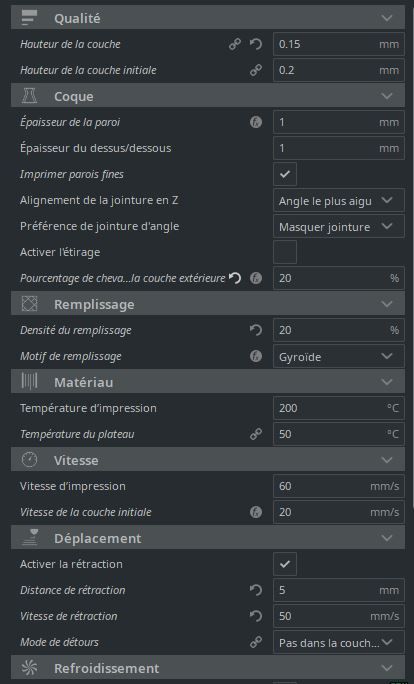
Task: Open the Motif de remplissage Gyroïde dropdown
Action: pyautogui.click(x=339, y=356)
